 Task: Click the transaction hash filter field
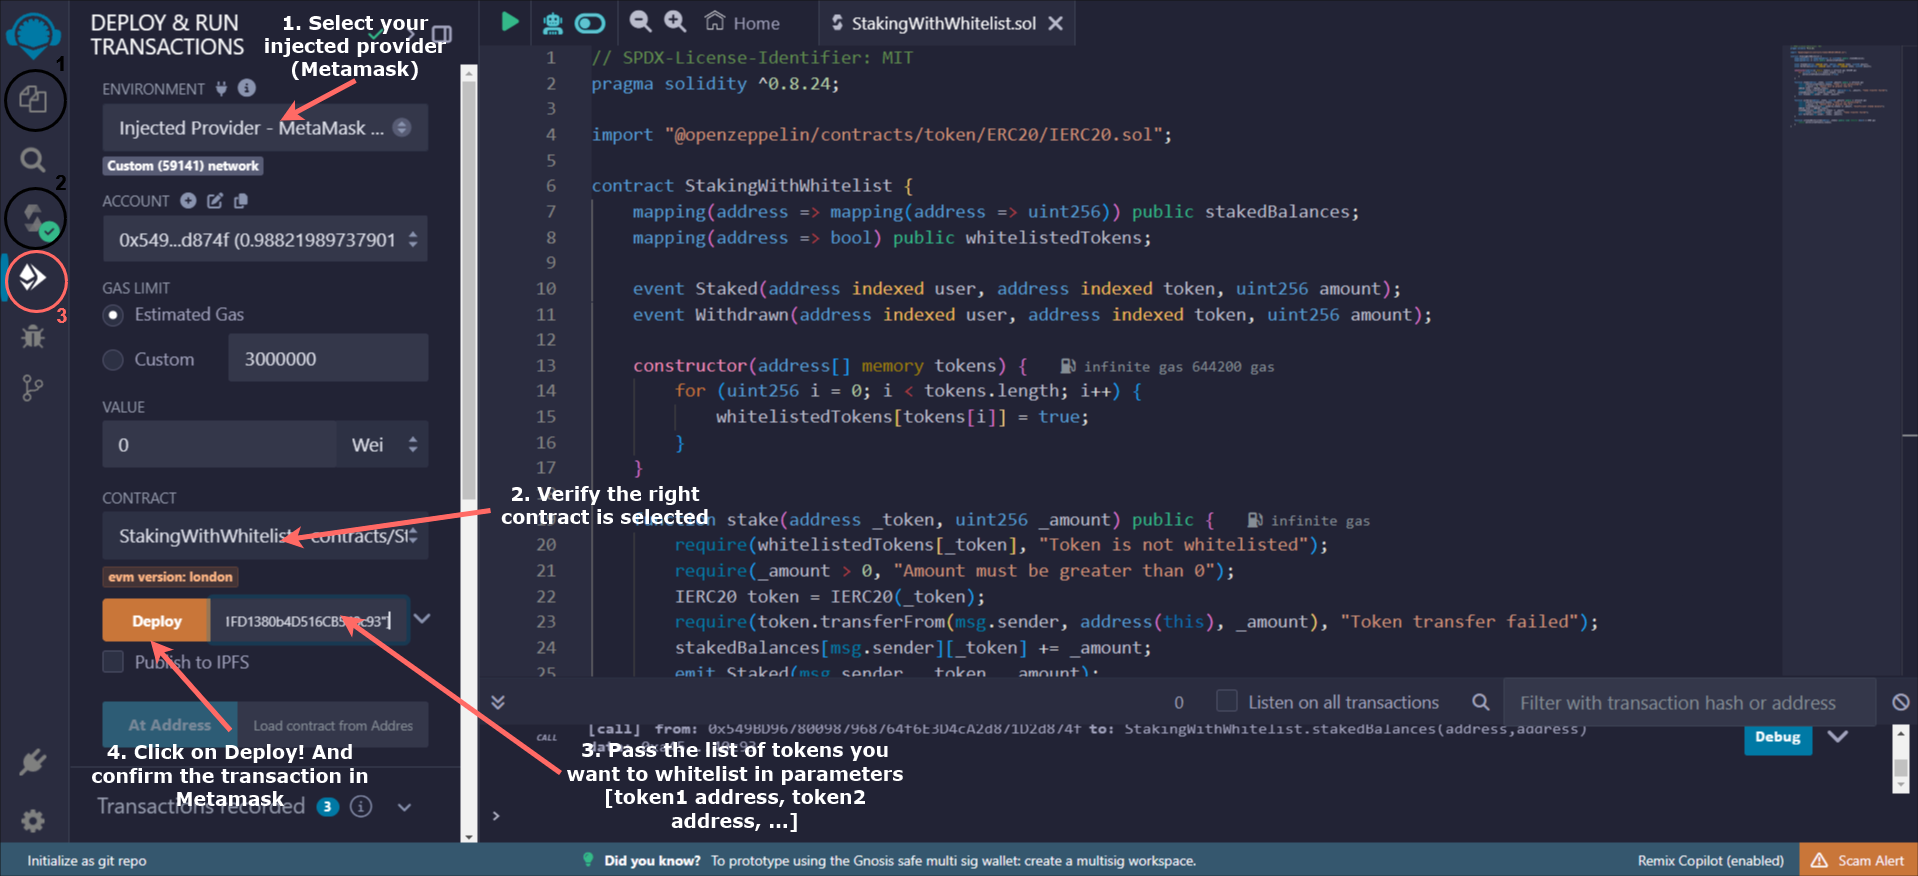point(1688,703)
